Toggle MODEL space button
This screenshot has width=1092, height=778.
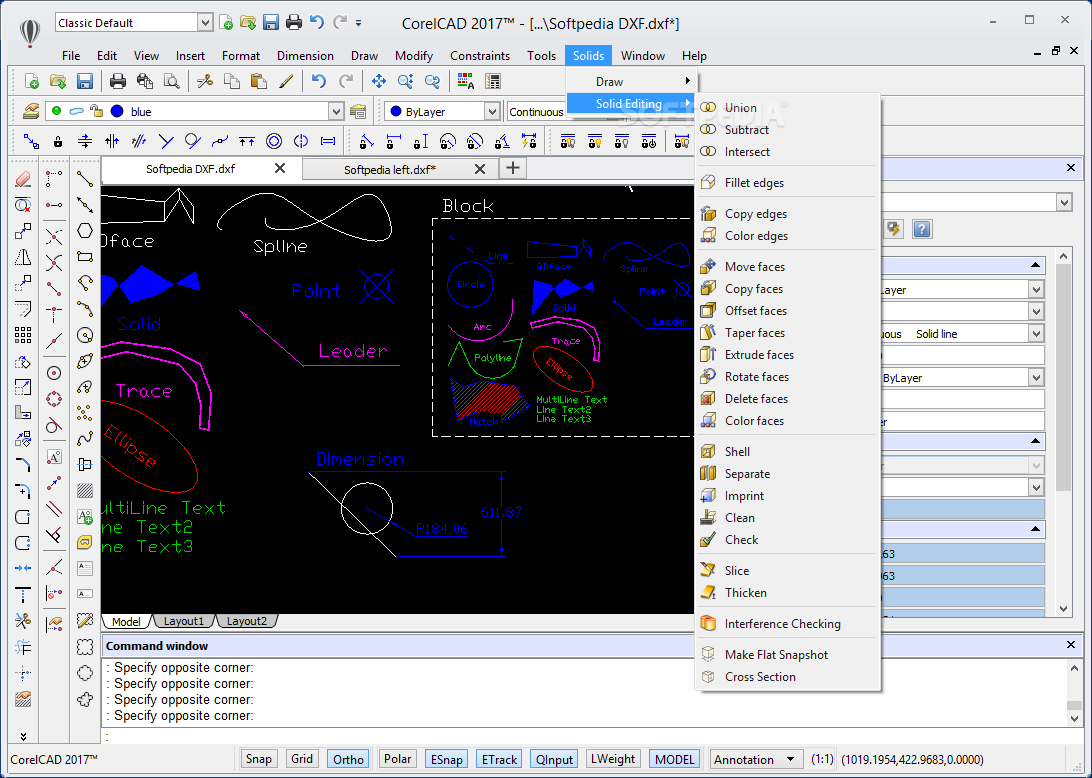click(x=674, y=759)
